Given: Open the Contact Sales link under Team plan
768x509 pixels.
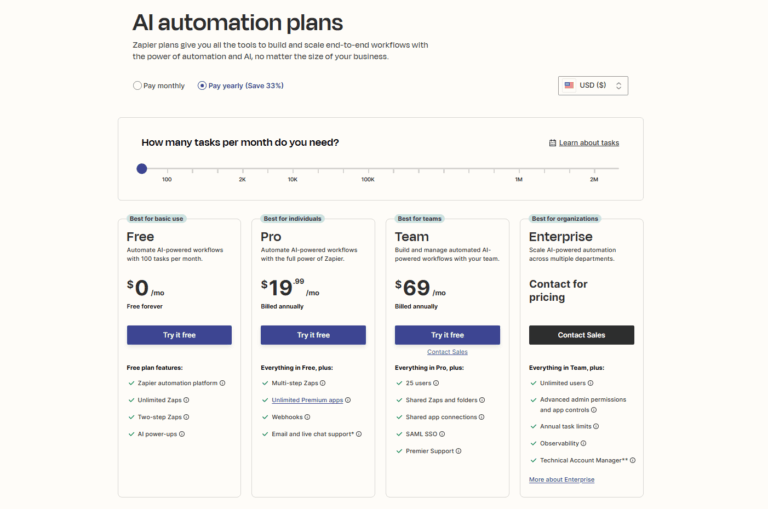Looking at the screenshot, I should pyautogui.click(x=447, y=352).
